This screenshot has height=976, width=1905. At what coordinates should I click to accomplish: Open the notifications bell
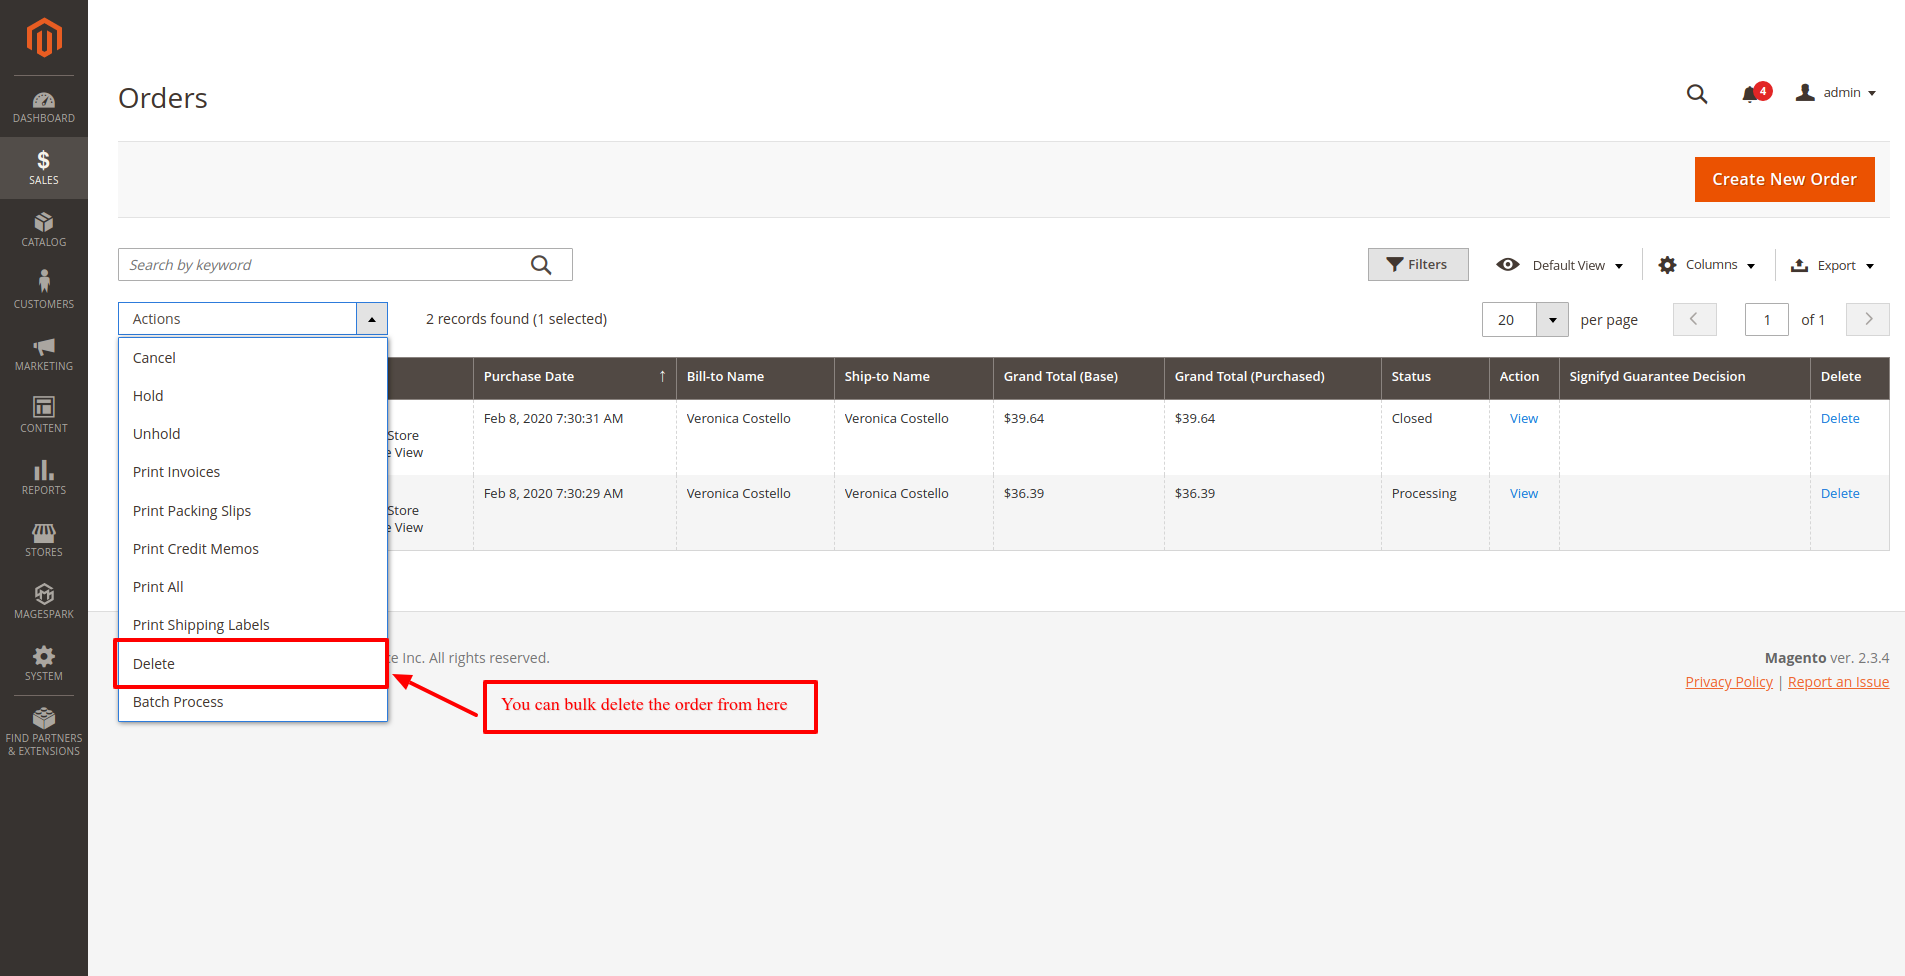click(1755, 93)
